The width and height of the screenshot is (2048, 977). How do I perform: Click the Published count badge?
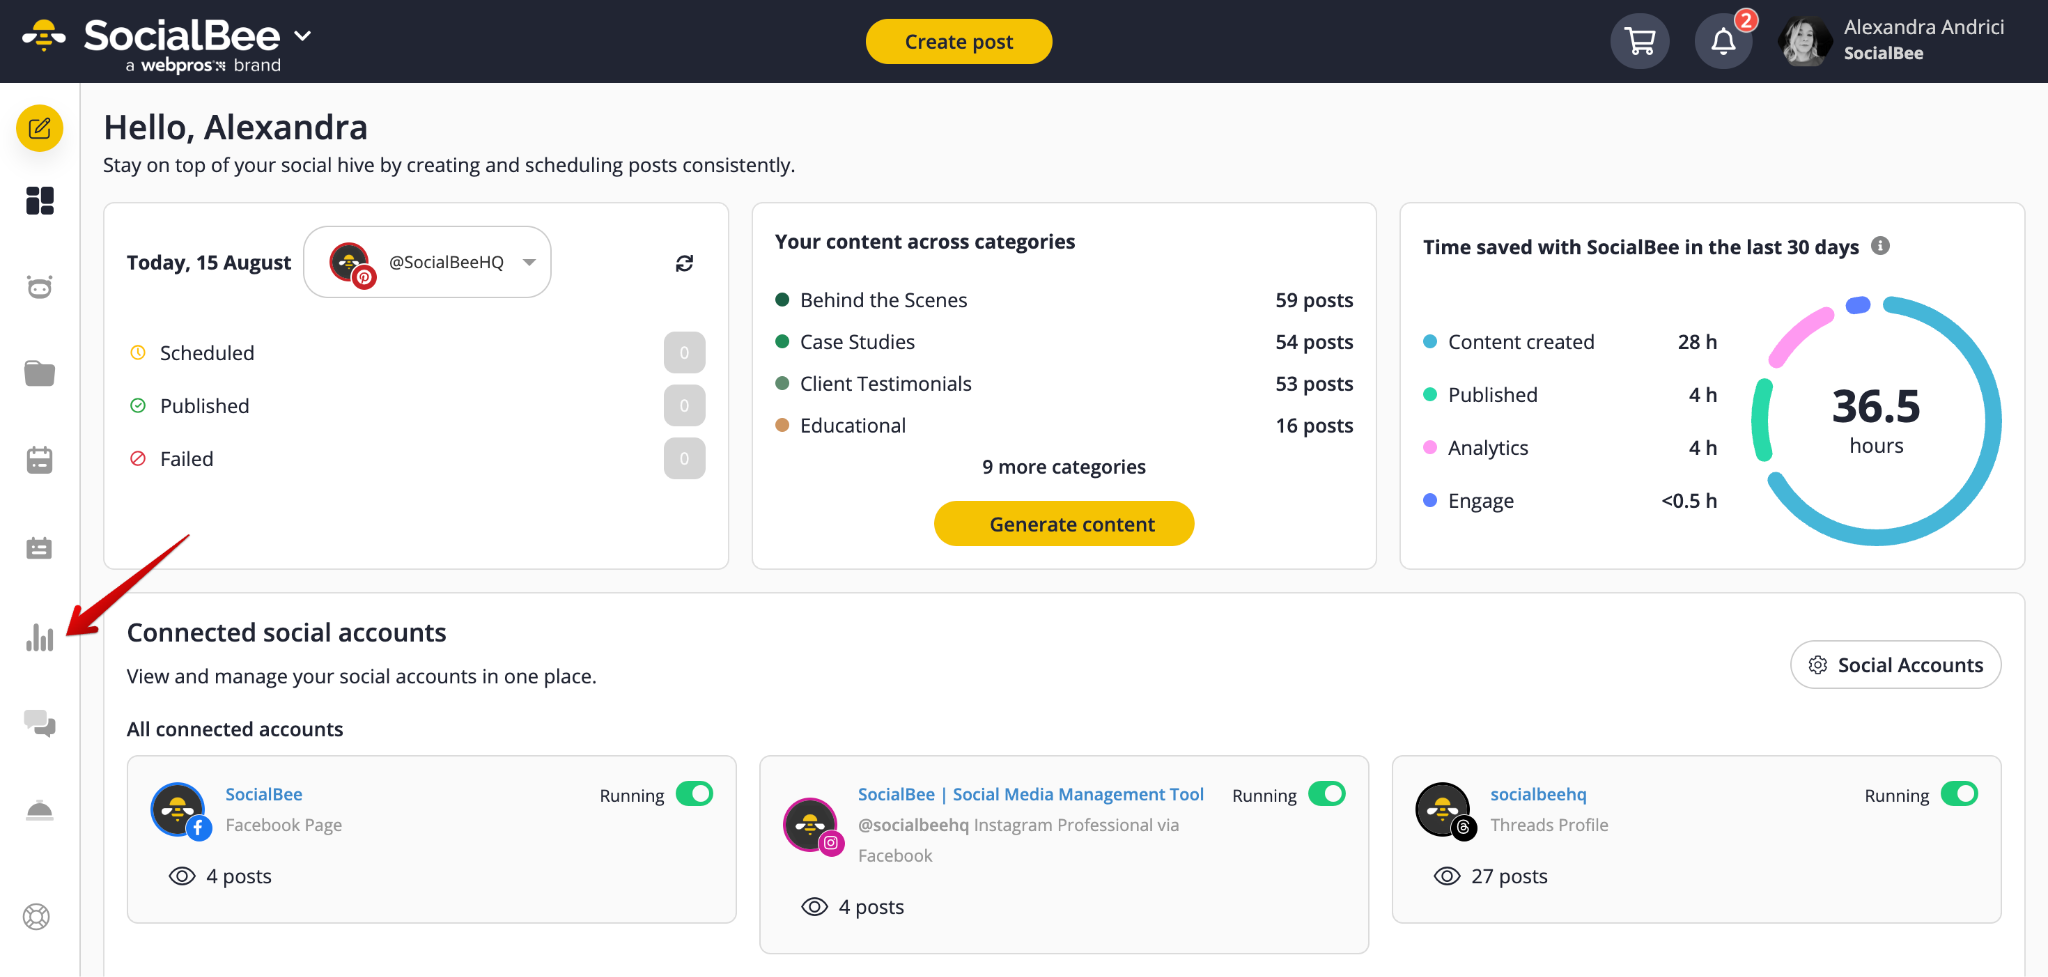tap(685, 406)
